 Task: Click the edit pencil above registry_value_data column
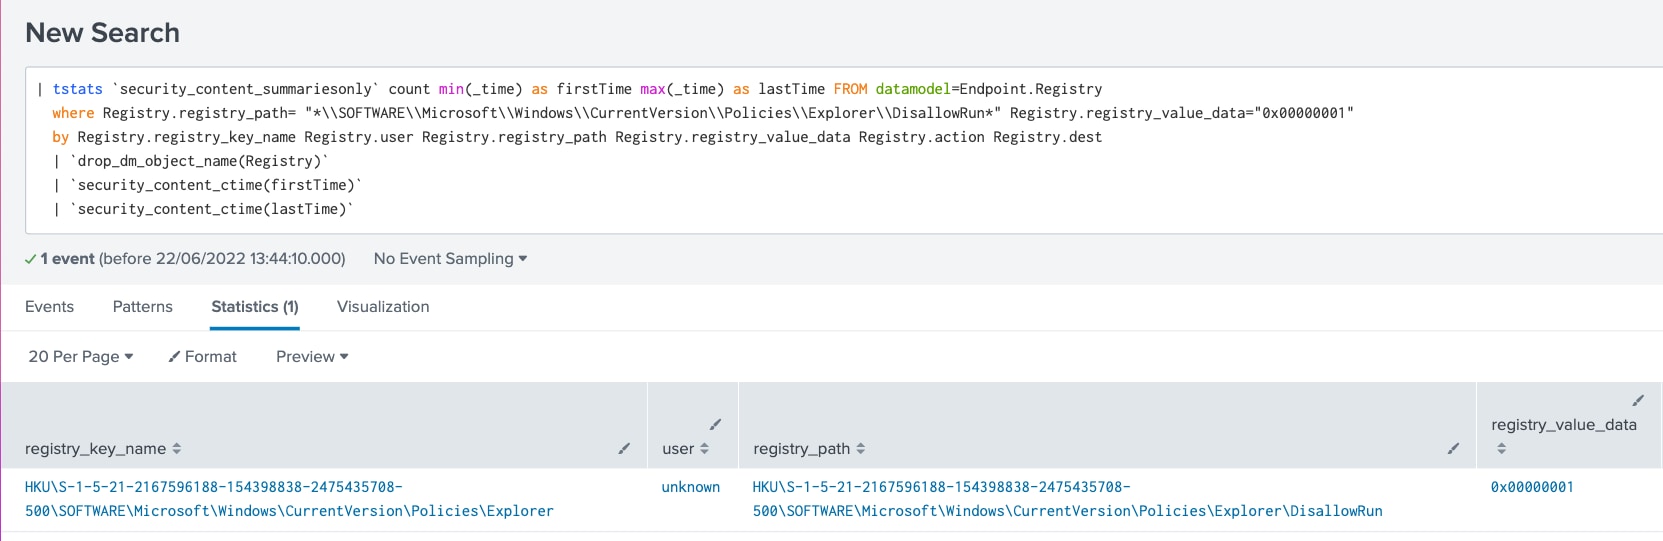pos(1638,401)
